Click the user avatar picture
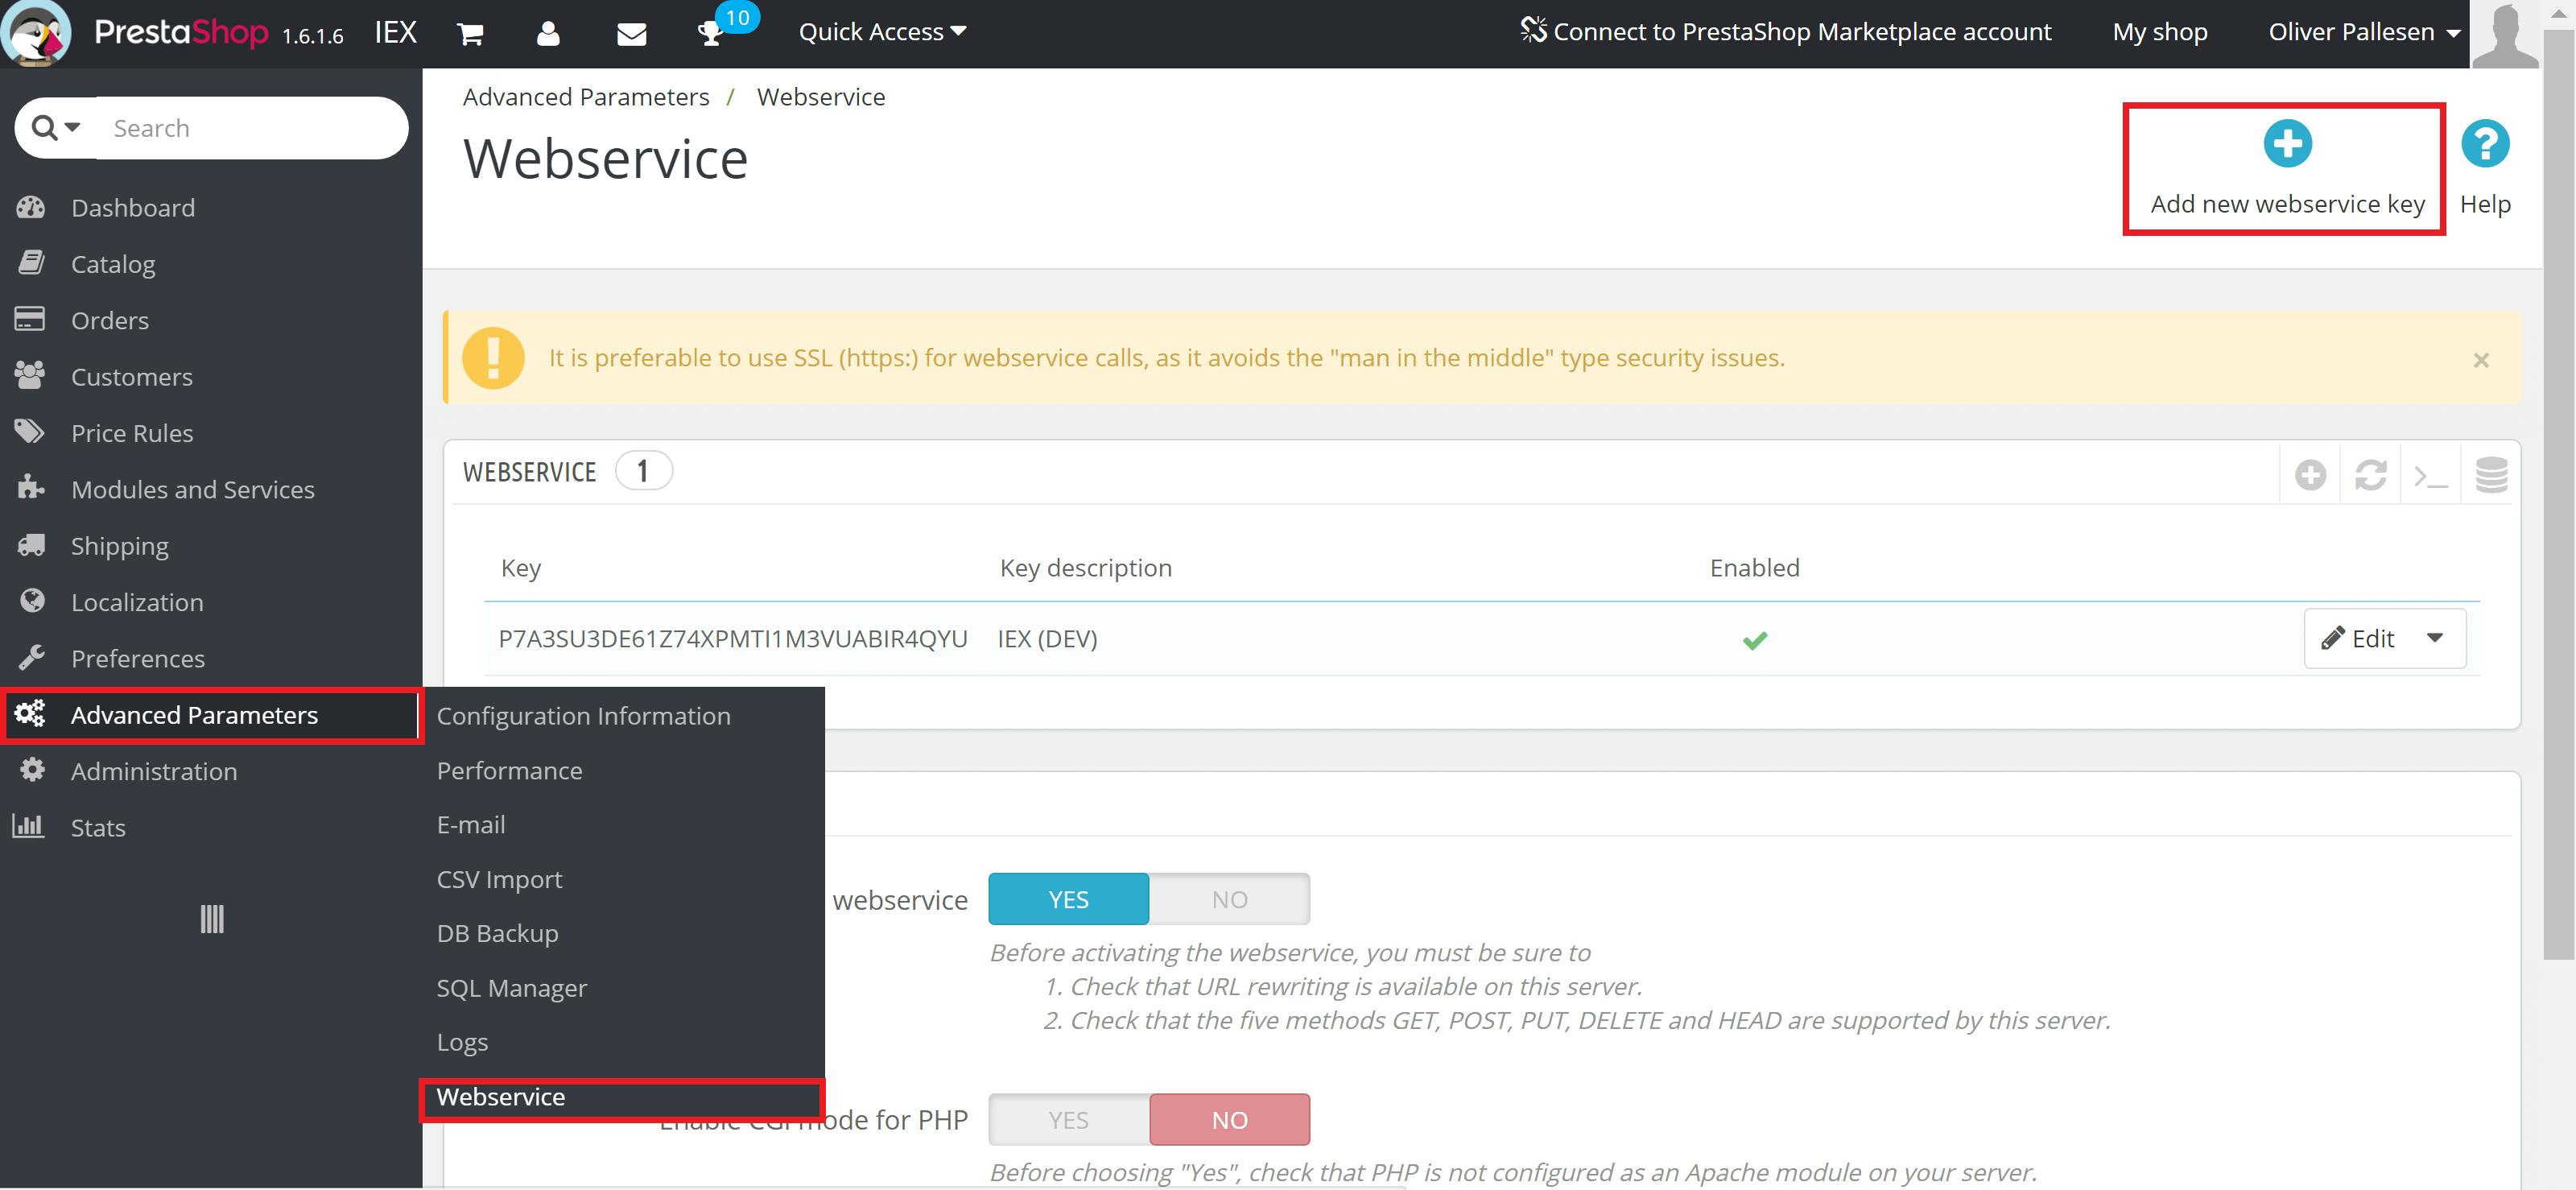Image resolution: width=2576 pixels, height=1190 pixels. click(x=2505, y=34)
